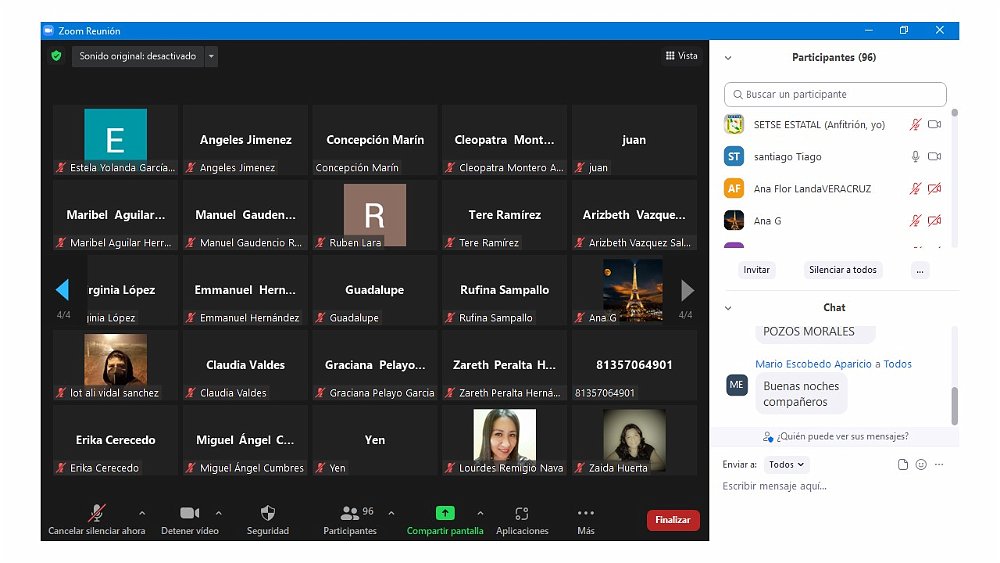Click the Buscar un participante search field
Viewport: 1000px width, 563px height.
[x=835, y=94]
